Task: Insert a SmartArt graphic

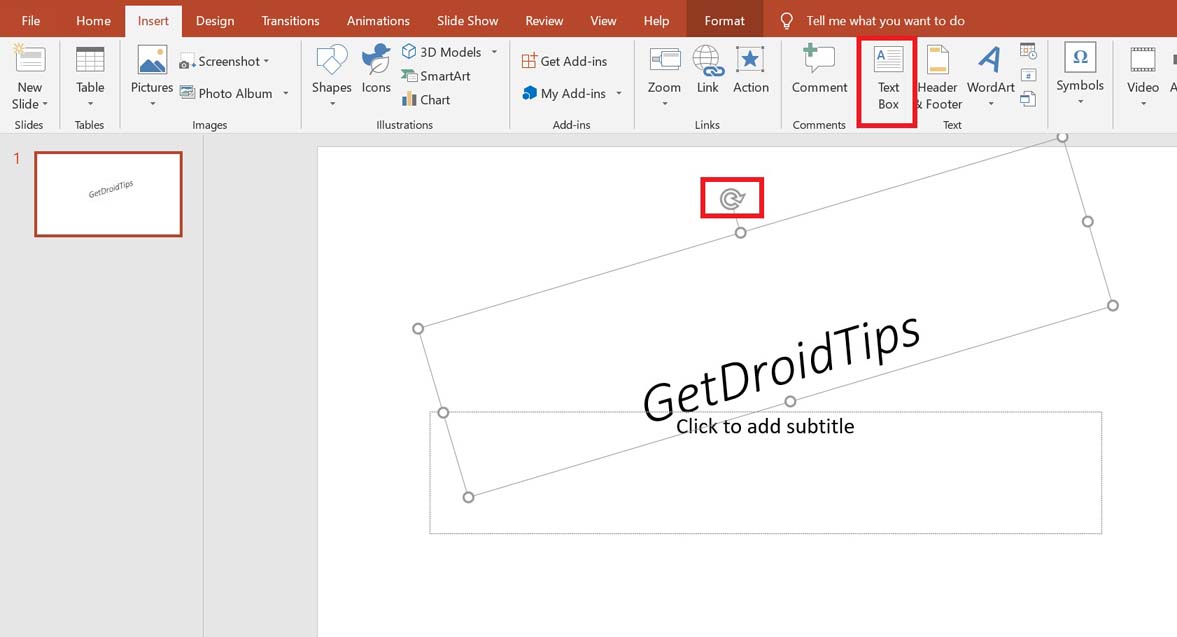Action: [x=435, y=76]
